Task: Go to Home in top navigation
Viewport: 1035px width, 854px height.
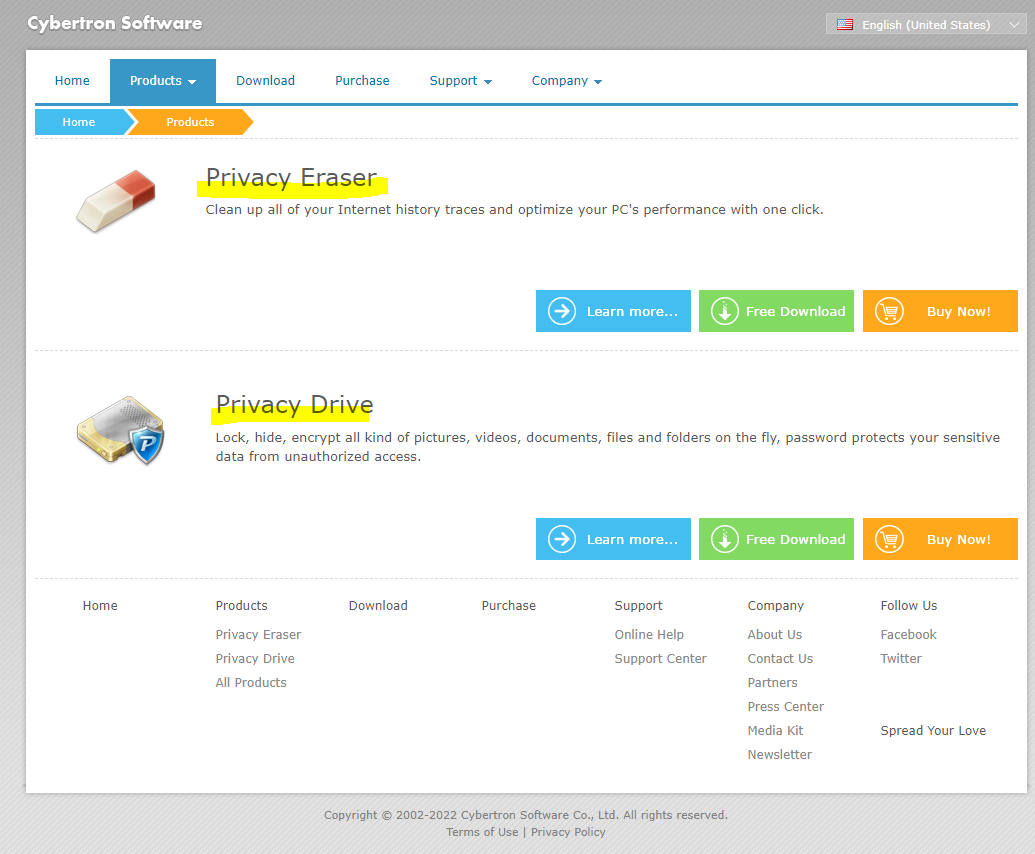Action: point(72,81)
